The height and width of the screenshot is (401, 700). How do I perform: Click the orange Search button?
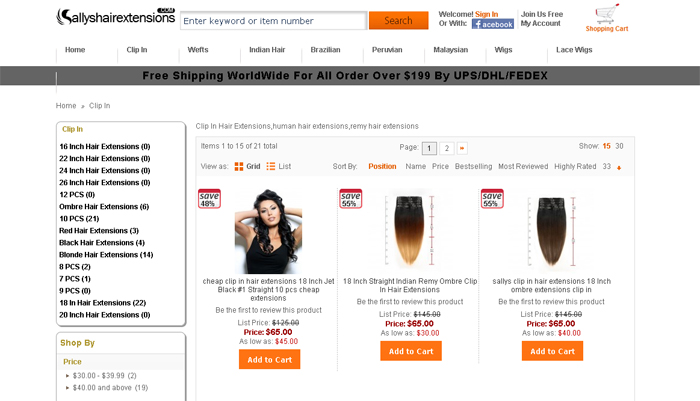tap(398, 21)
